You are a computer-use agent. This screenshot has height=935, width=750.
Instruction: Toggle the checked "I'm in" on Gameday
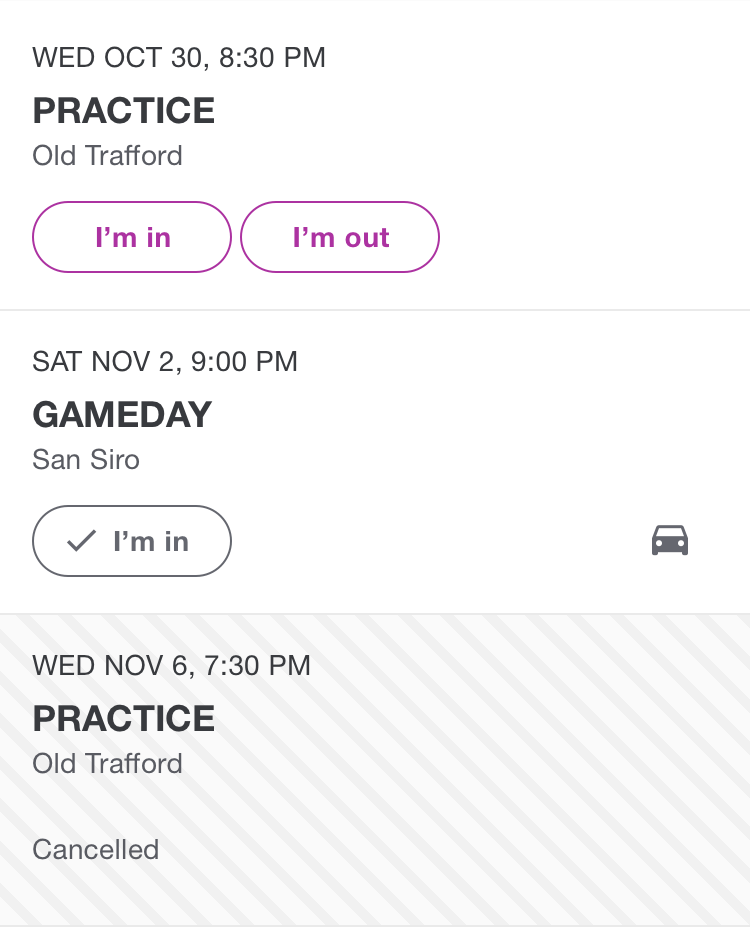[132, 541]
